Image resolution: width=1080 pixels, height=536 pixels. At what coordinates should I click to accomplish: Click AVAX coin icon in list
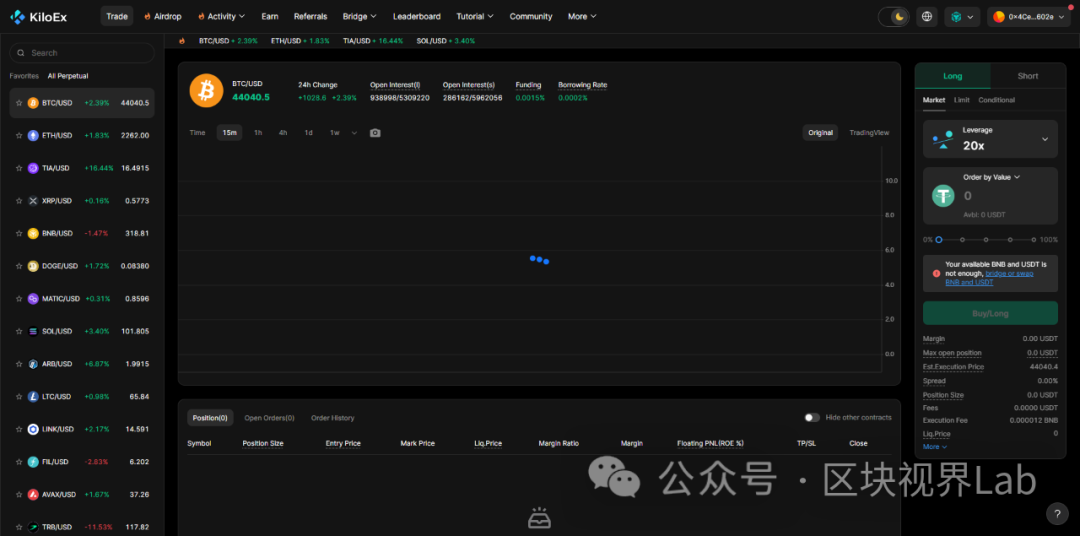[x=33, y=494]
